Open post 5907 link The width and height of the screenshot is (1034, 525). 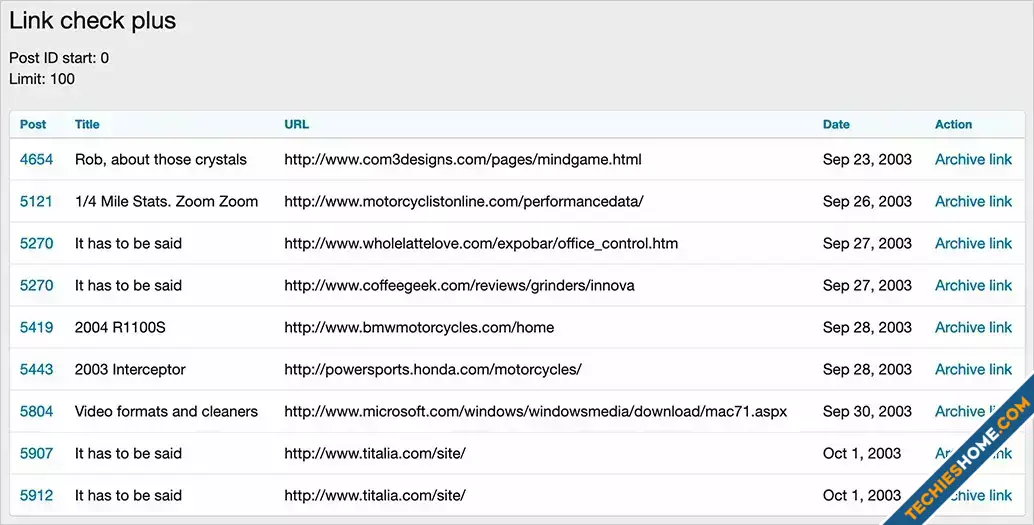coord(36,453)
